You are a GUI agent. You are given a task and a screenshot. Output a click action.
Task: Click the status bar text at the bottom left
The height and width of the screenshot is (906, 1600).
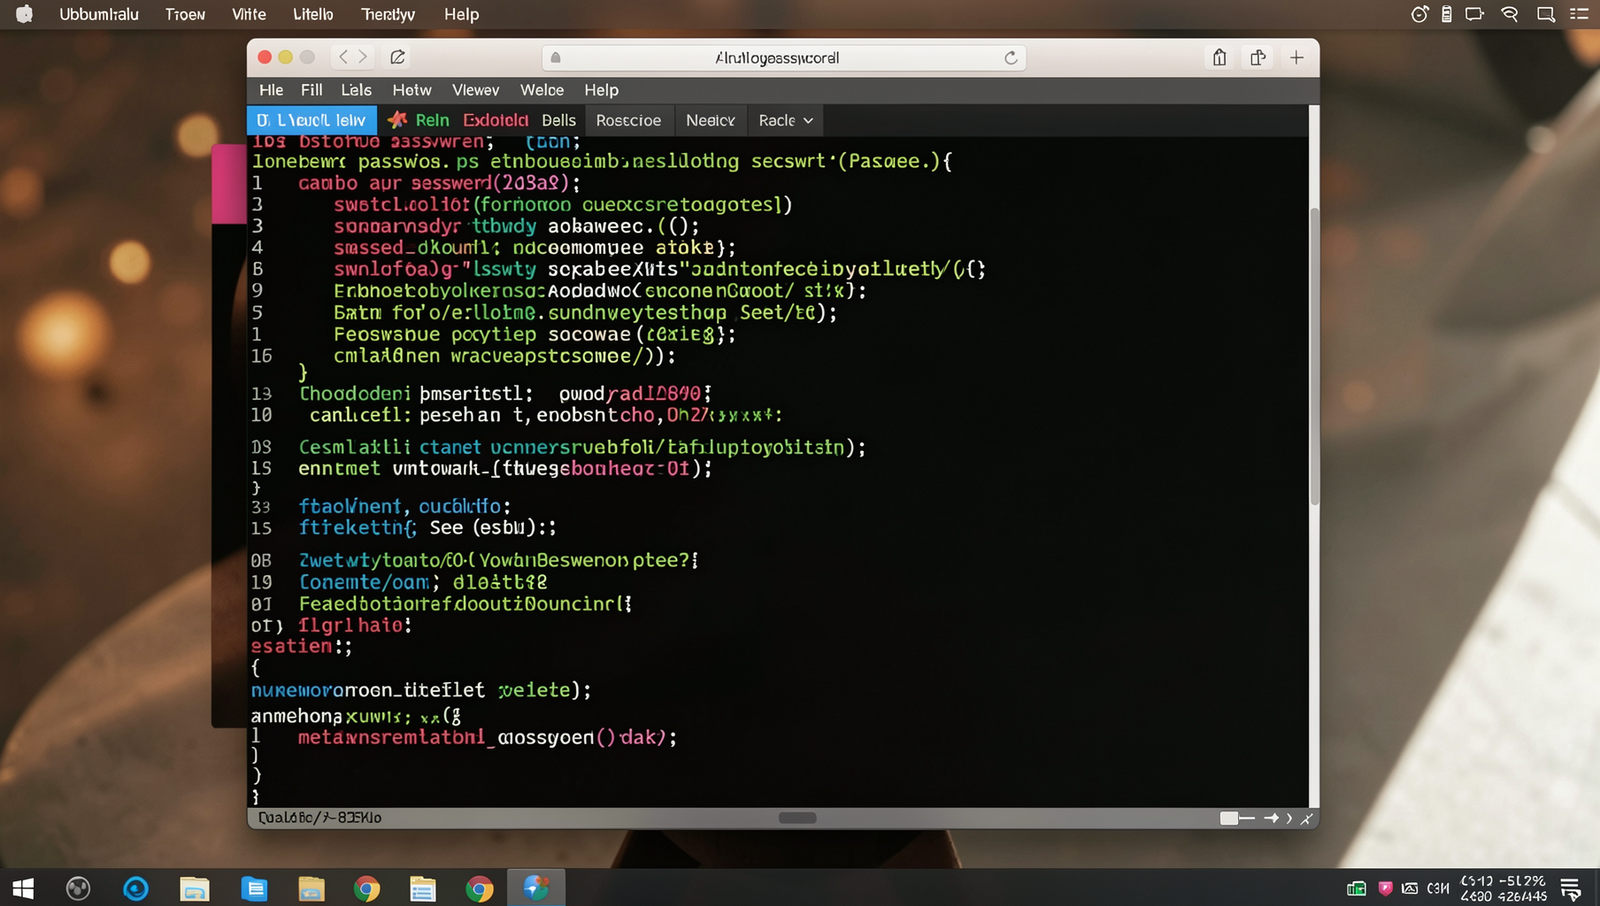(x=320, y=818)
